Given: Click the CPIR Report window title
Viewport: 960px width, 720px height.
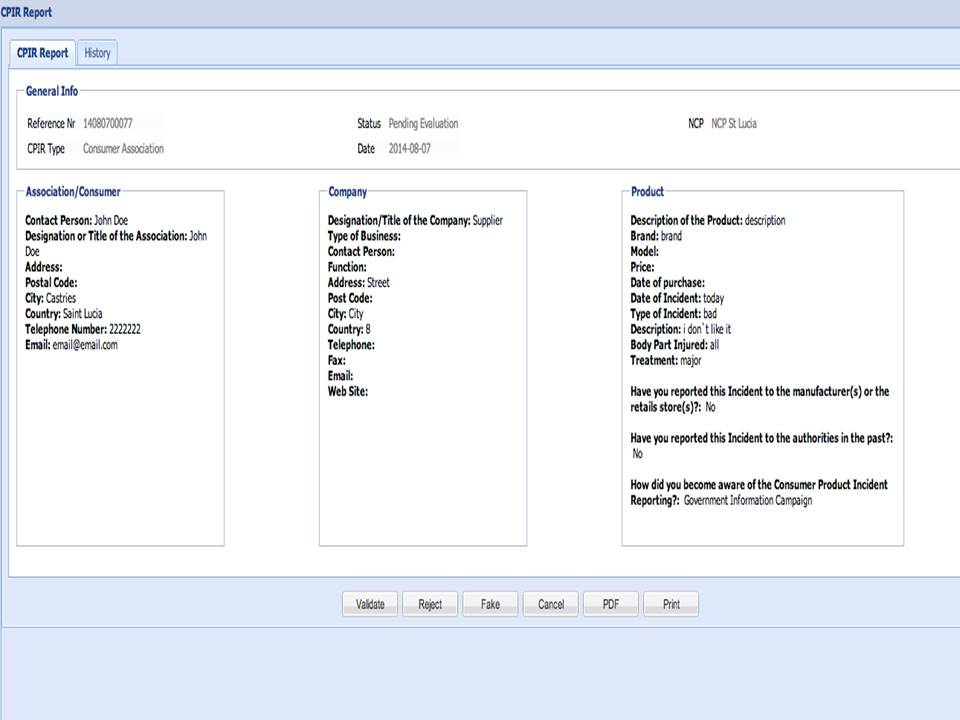Looking at the screenshot, I should tap(26, 12).
